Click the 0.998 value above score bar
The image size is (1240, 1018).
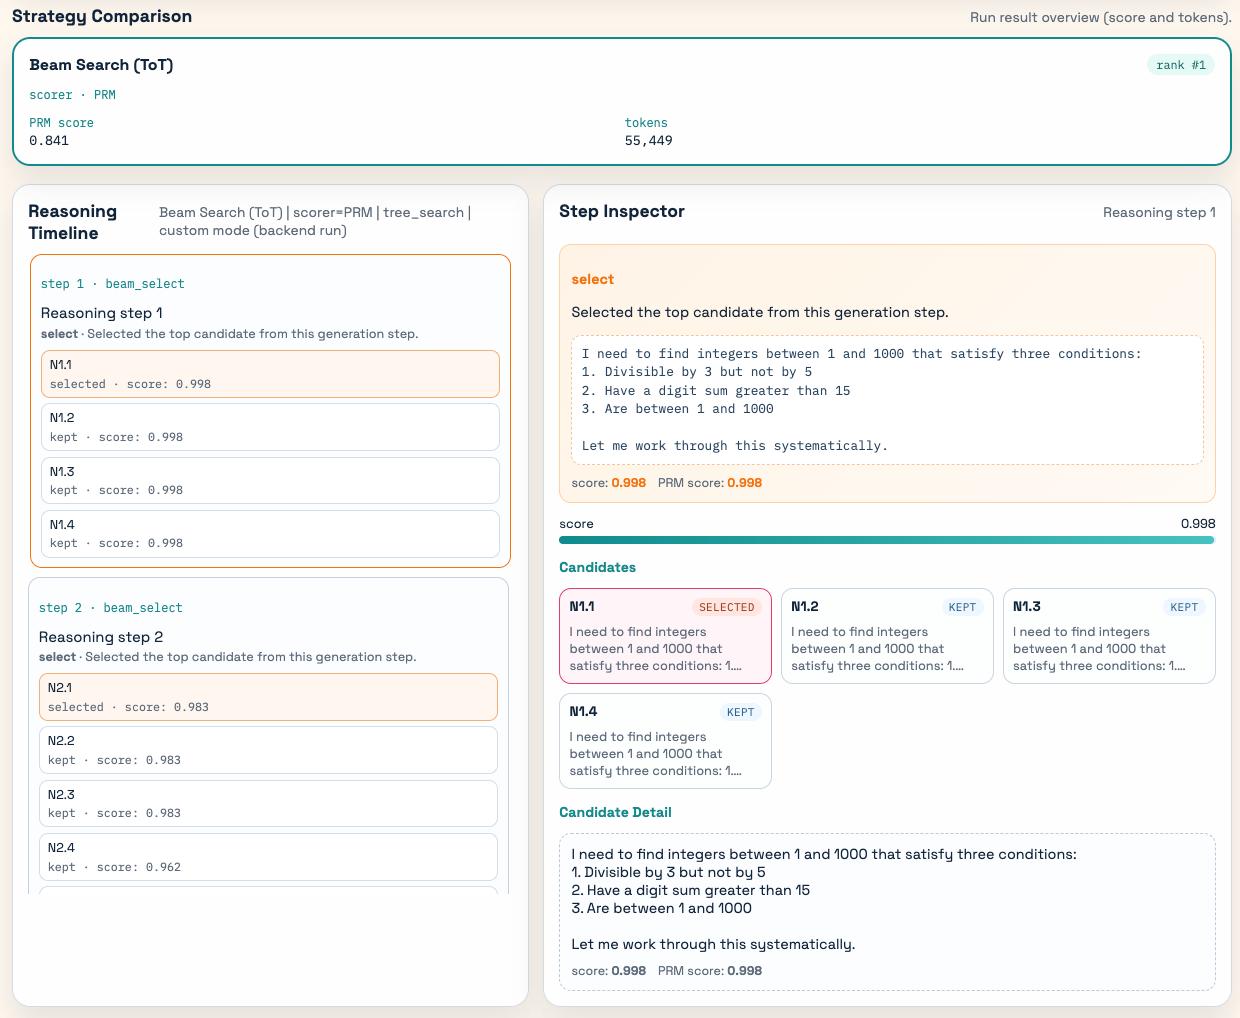(1198, 524)
